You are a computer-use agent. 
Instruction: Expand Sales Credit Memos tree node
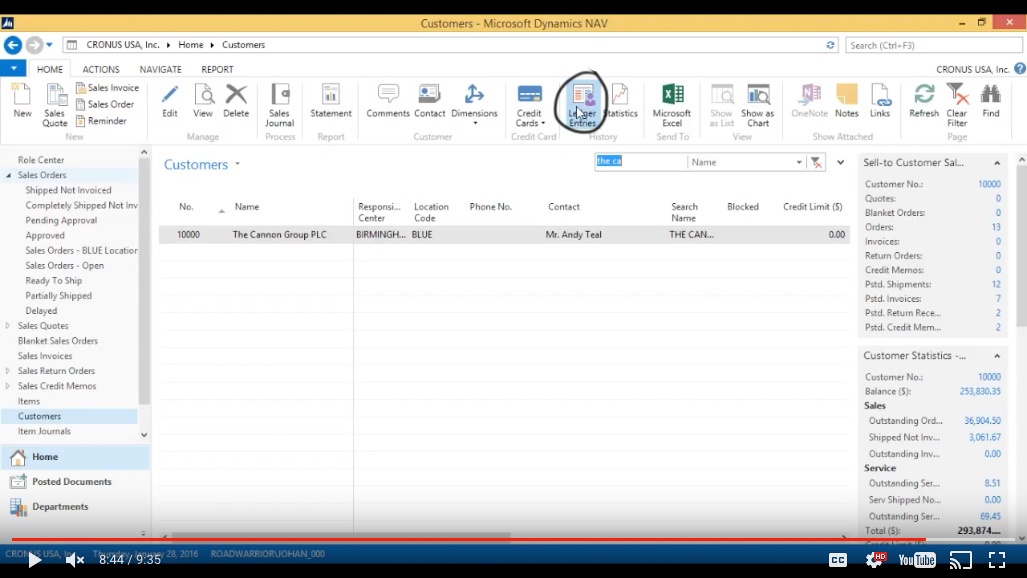coord(8,386)
